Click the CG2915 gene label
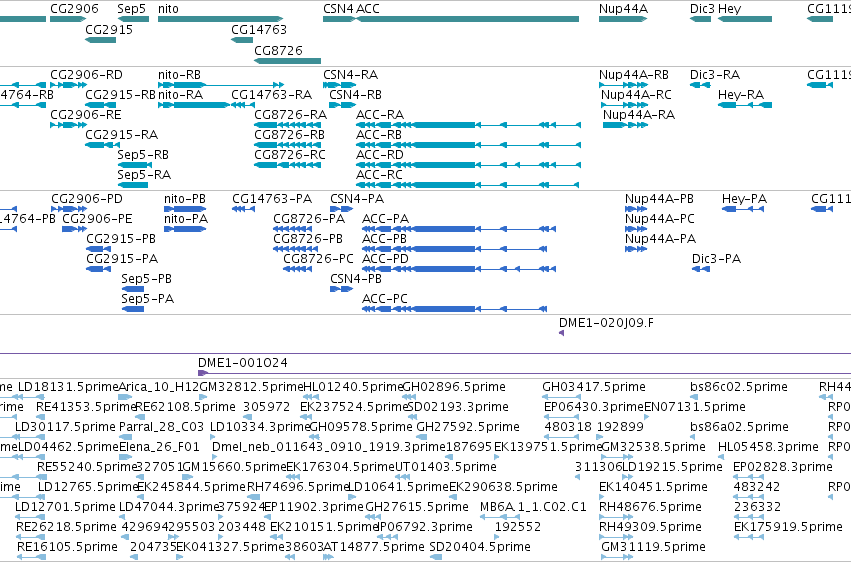 coord(109,29)
